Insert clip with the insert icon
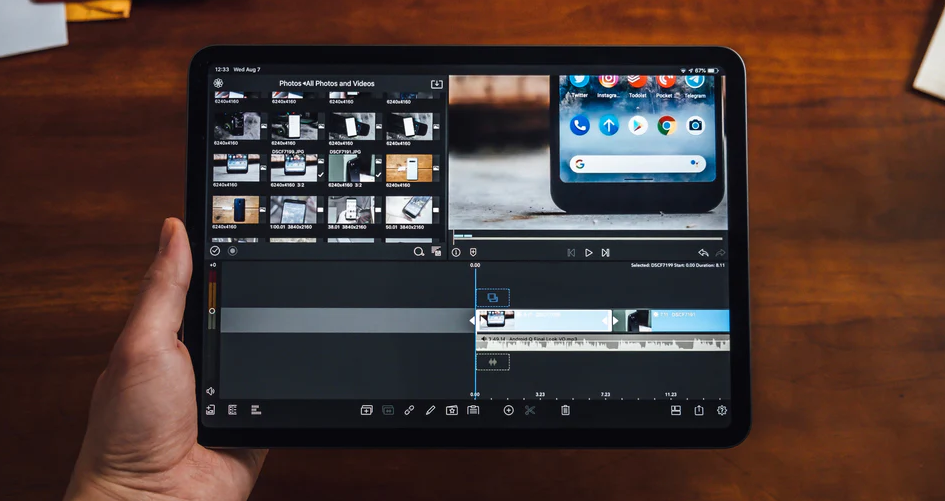The width and height of the screenshot is (945, 501). tap(366, 411)
